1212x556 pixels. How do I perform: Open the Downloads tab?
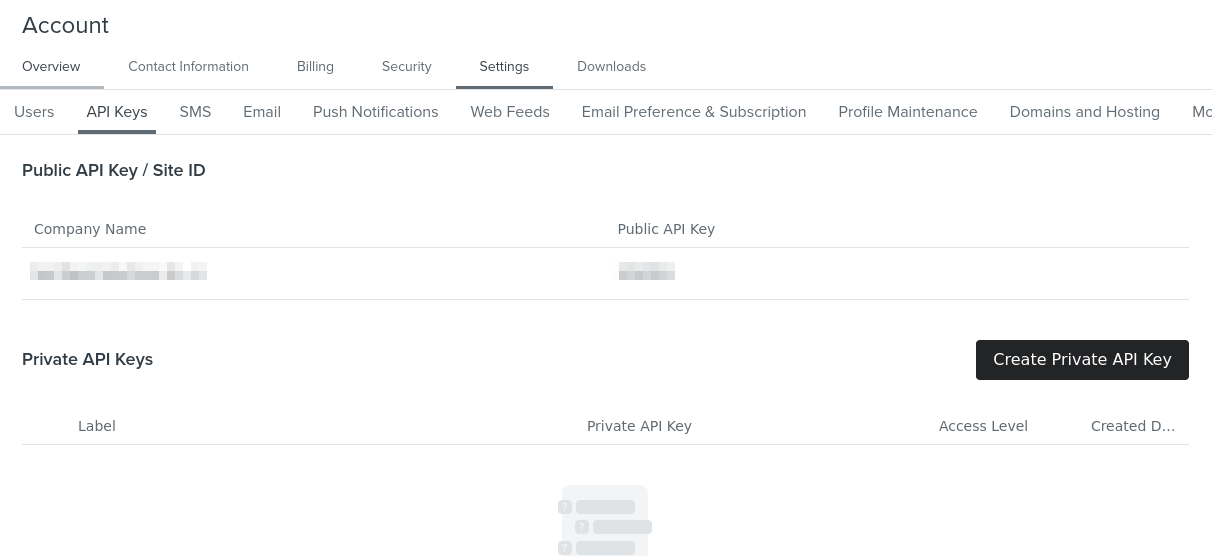tap(611, 67)
